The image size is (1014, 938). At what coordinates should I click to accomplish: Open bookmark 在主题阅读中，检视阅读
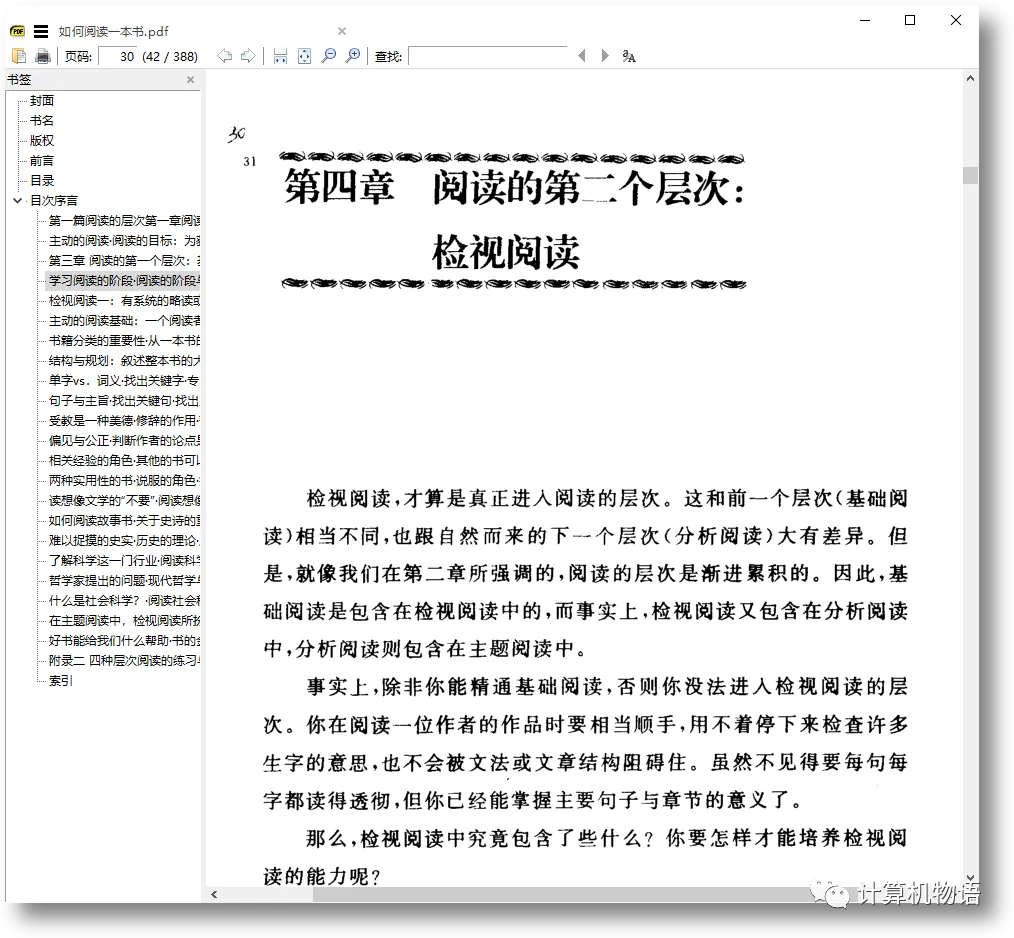(124, 621)
